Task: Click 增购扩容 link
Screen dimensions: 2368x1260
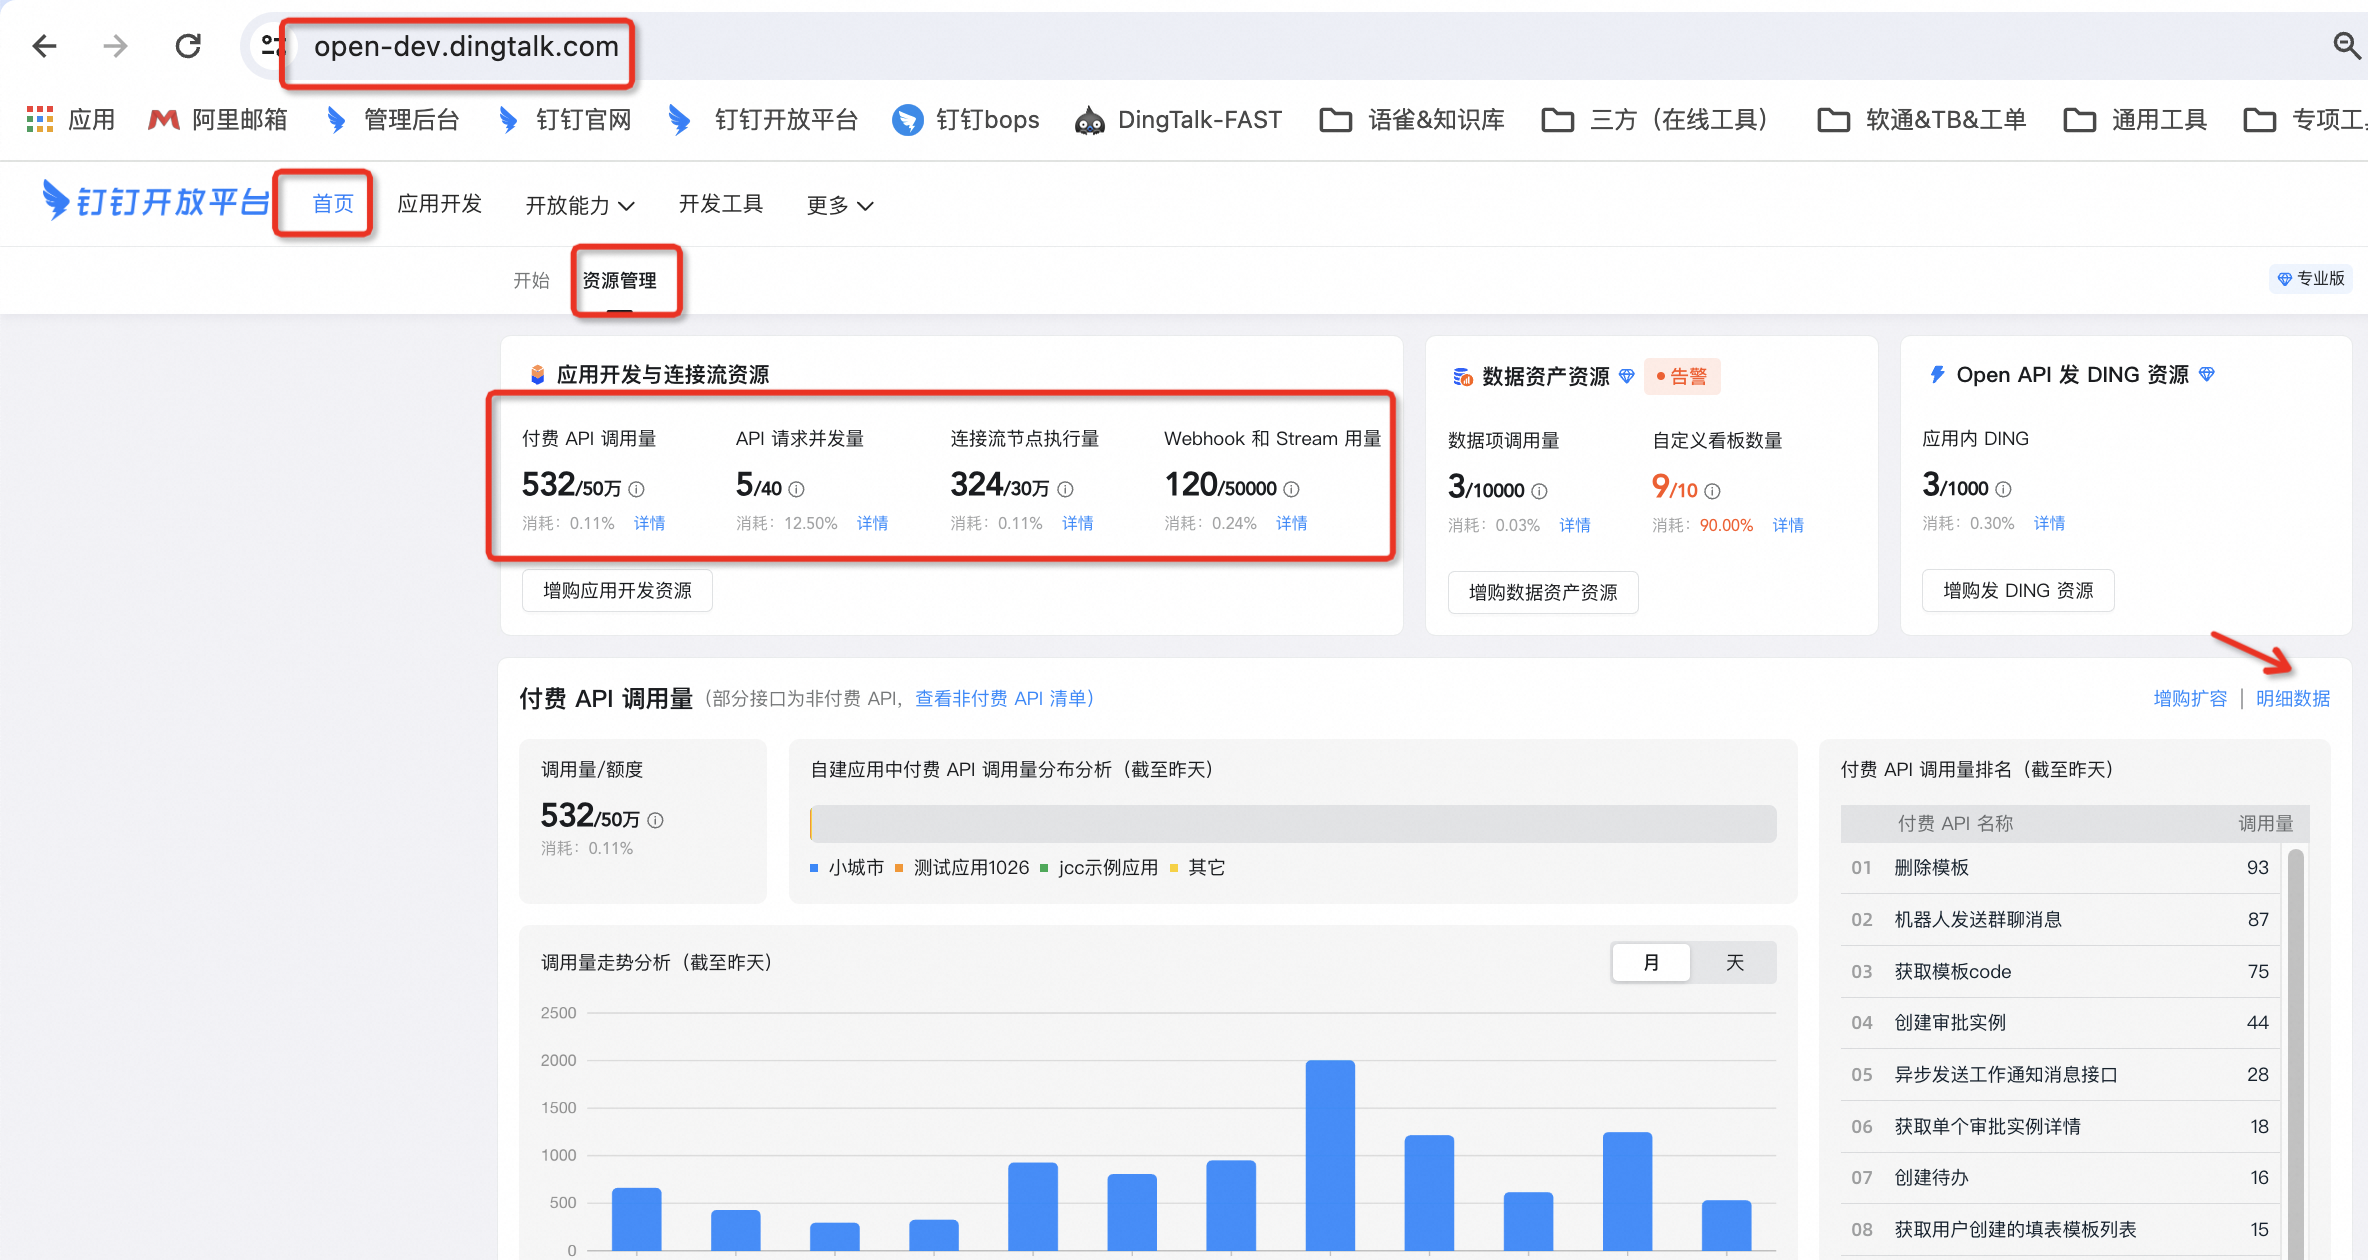Action: (x=2190, y=698)
